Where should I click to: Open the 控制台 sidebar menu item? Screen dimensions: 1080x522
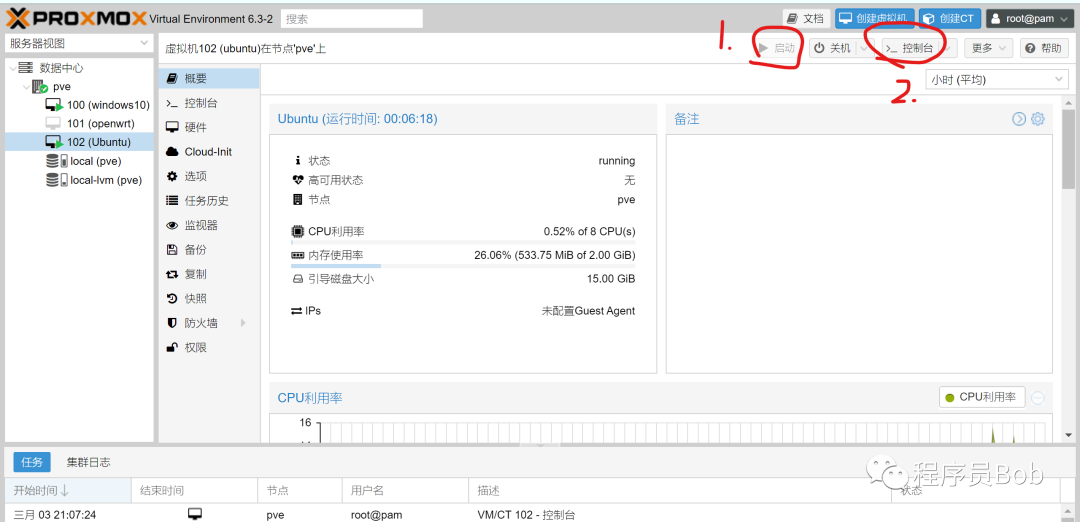pos(209,103)
